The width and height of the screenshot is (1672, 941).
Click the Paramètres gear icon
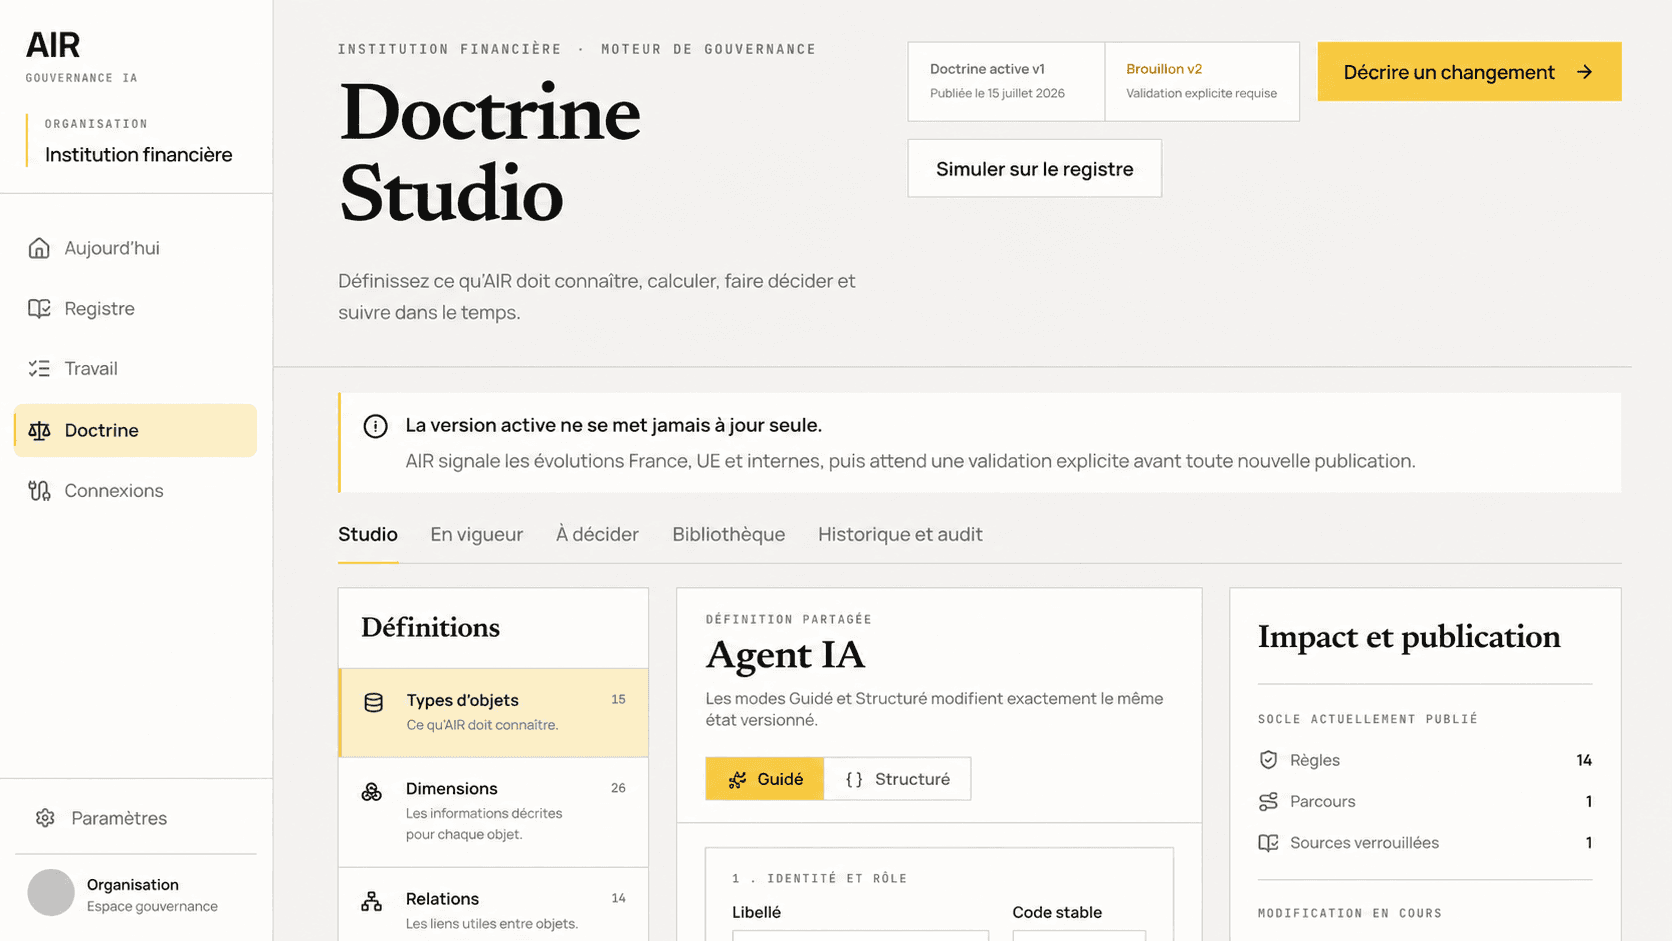click(x=45, y=818)
